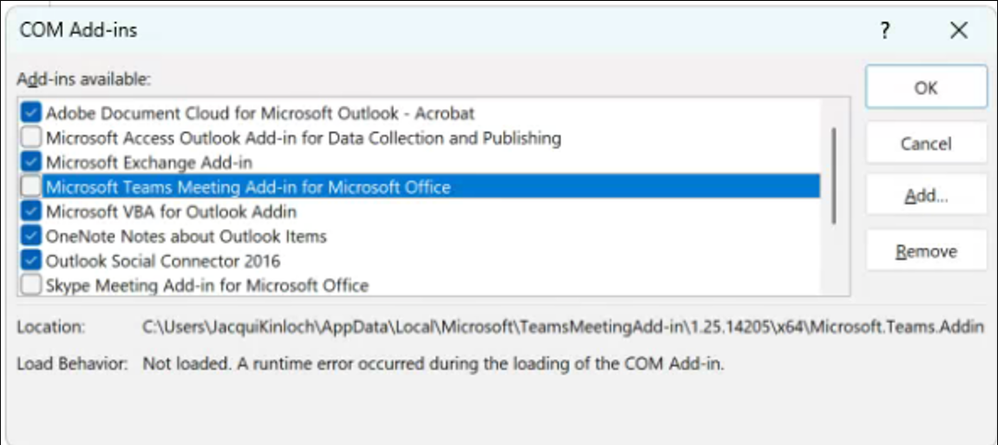The width and height of the screenshot is (998, 445).
Task: Disable Microsoft VBA for Outlook Addin
Action: click(x=31, y=212)
